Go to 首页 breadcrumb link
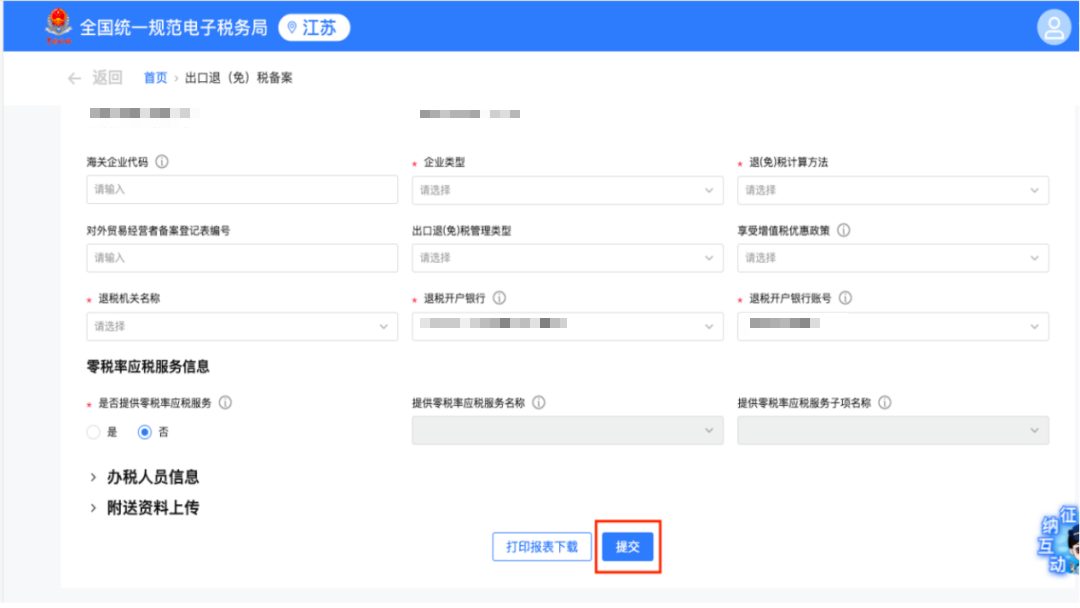1080x608 pixels. pyautogui.click(x=155, y=78)
